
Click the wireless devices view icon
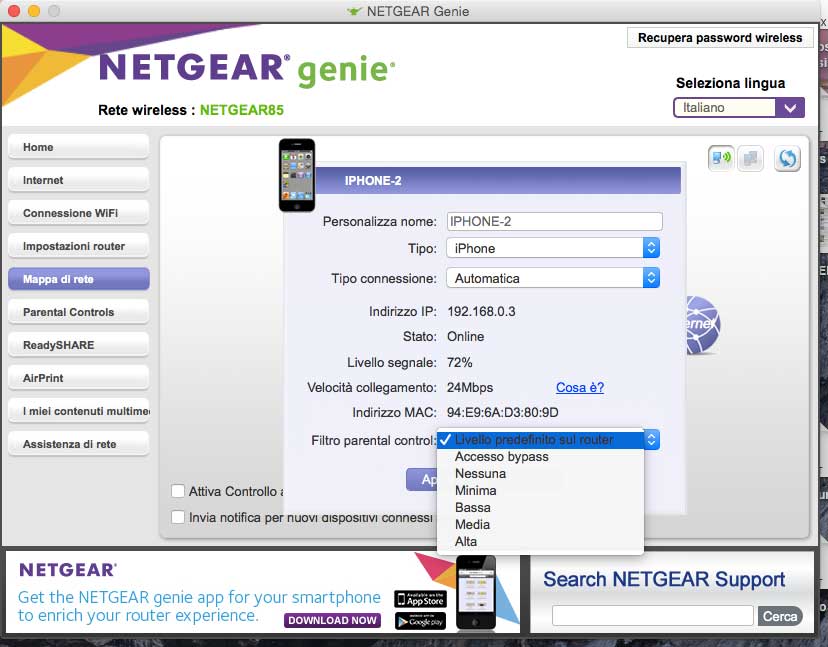point(721,158)
